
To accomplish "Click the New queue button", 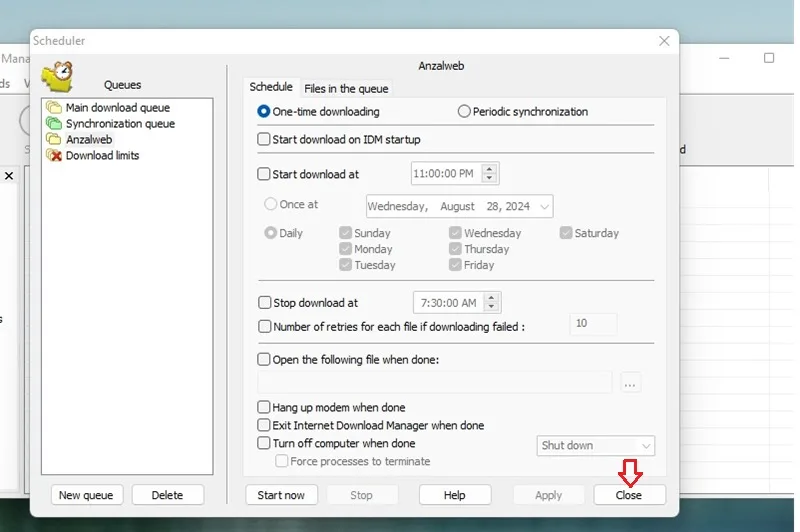I will pos(86,495).
